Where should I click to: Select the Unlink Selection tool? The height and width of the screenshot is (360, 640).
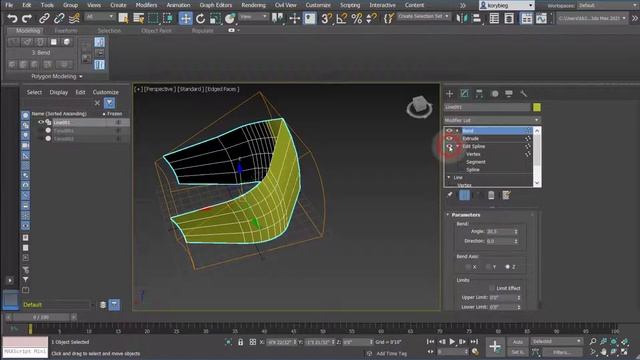[x=59, y=18]
